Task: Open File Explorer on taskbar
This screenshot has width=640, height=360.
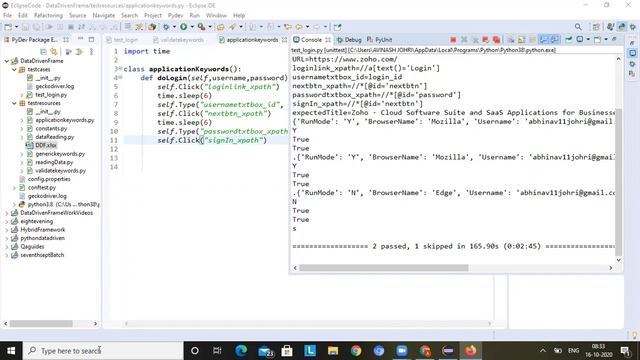Action: (x=333, y=351)
